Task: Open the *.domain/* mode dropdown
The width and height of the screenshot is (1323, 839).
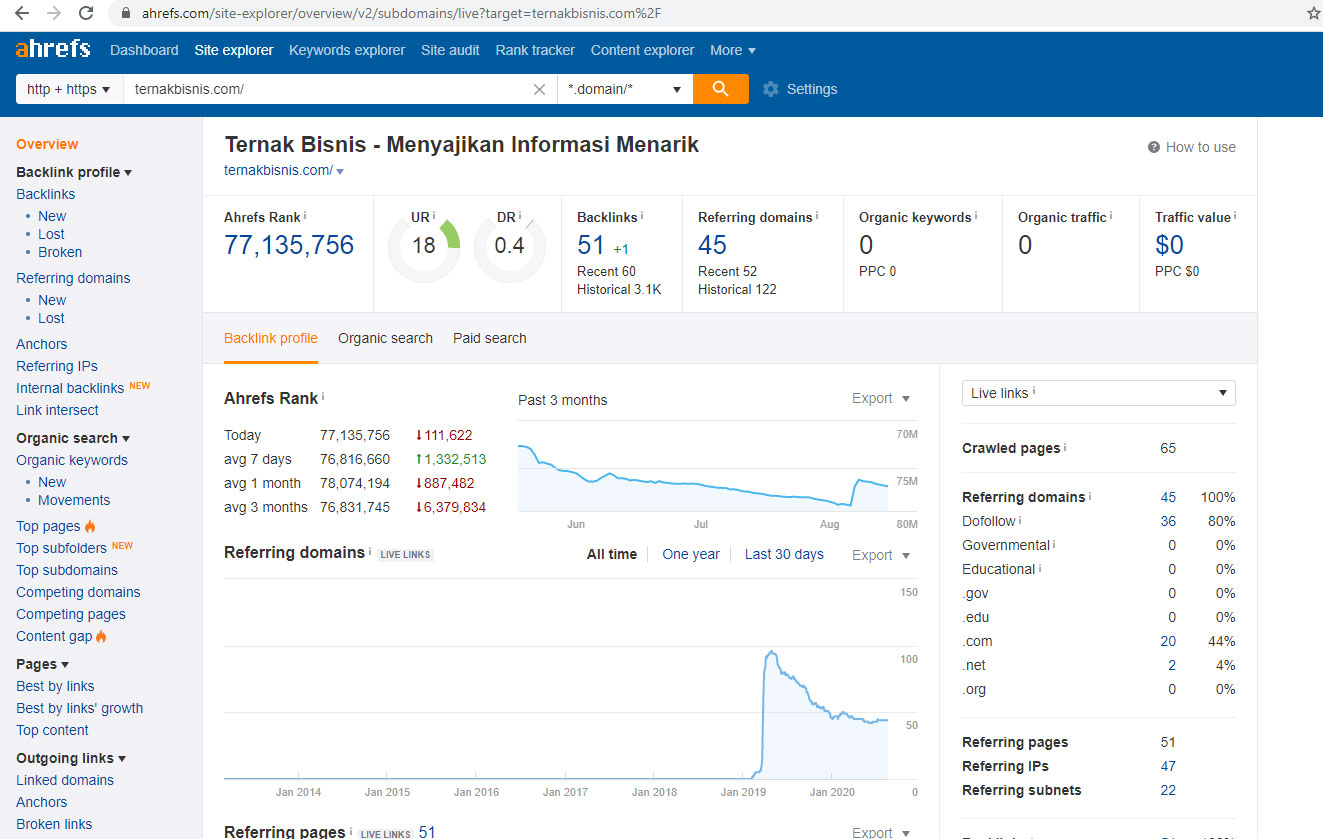Action: point(625,89)
